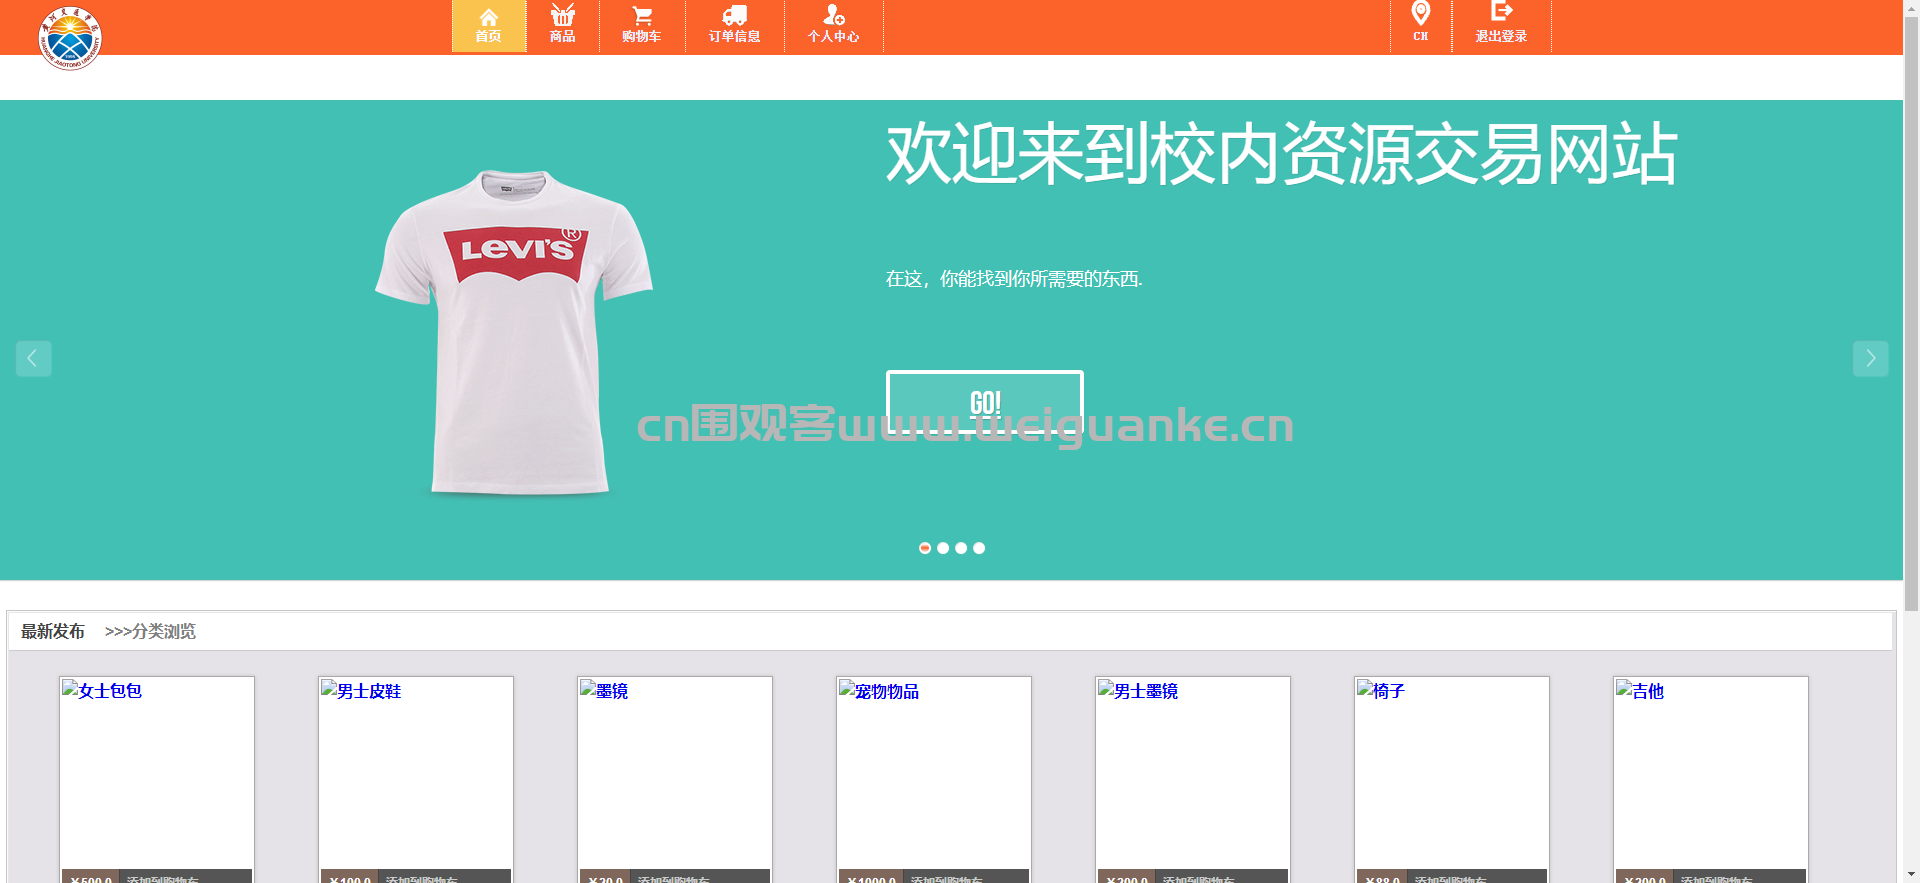Select the CH location pin icon
Image resolution: width=1920 pixels, height=883 pixels.
coord(1420,26)
